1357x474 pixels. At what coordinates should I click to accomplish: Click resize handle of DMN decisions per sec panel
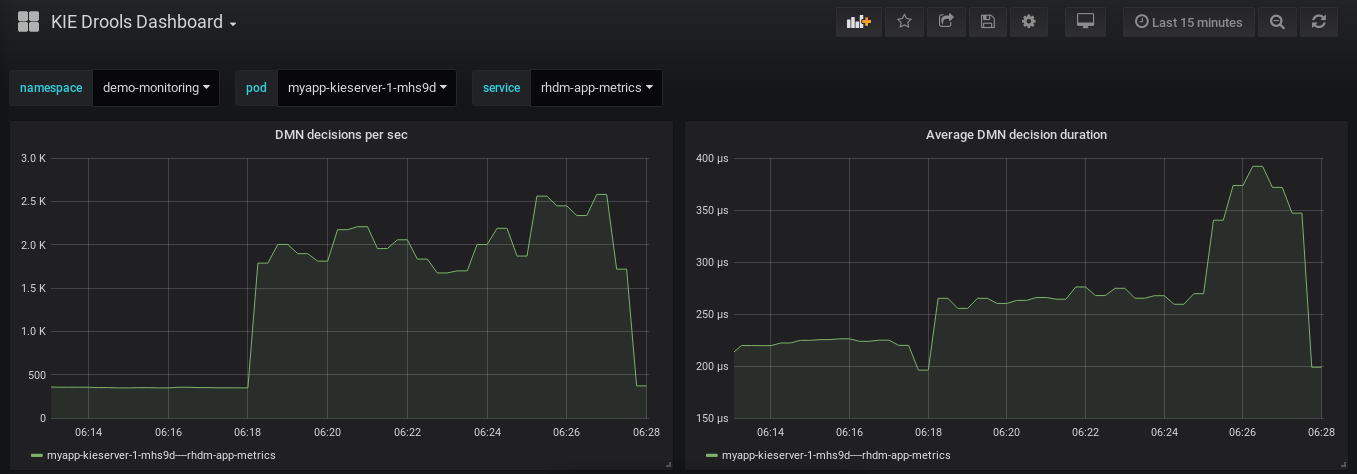point(668,464)
